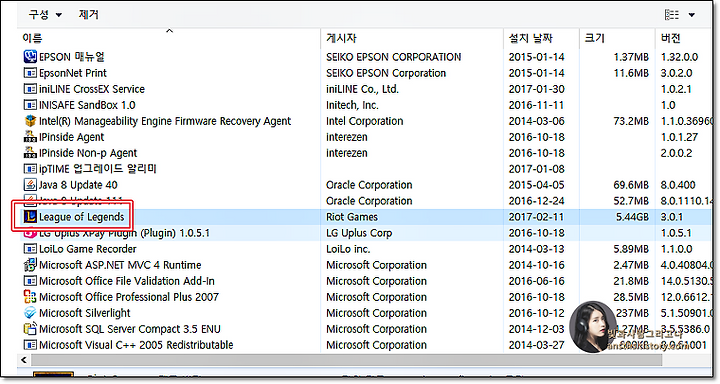
Task: Select Microsoft Silverlight name text
Action: (85, 313)
